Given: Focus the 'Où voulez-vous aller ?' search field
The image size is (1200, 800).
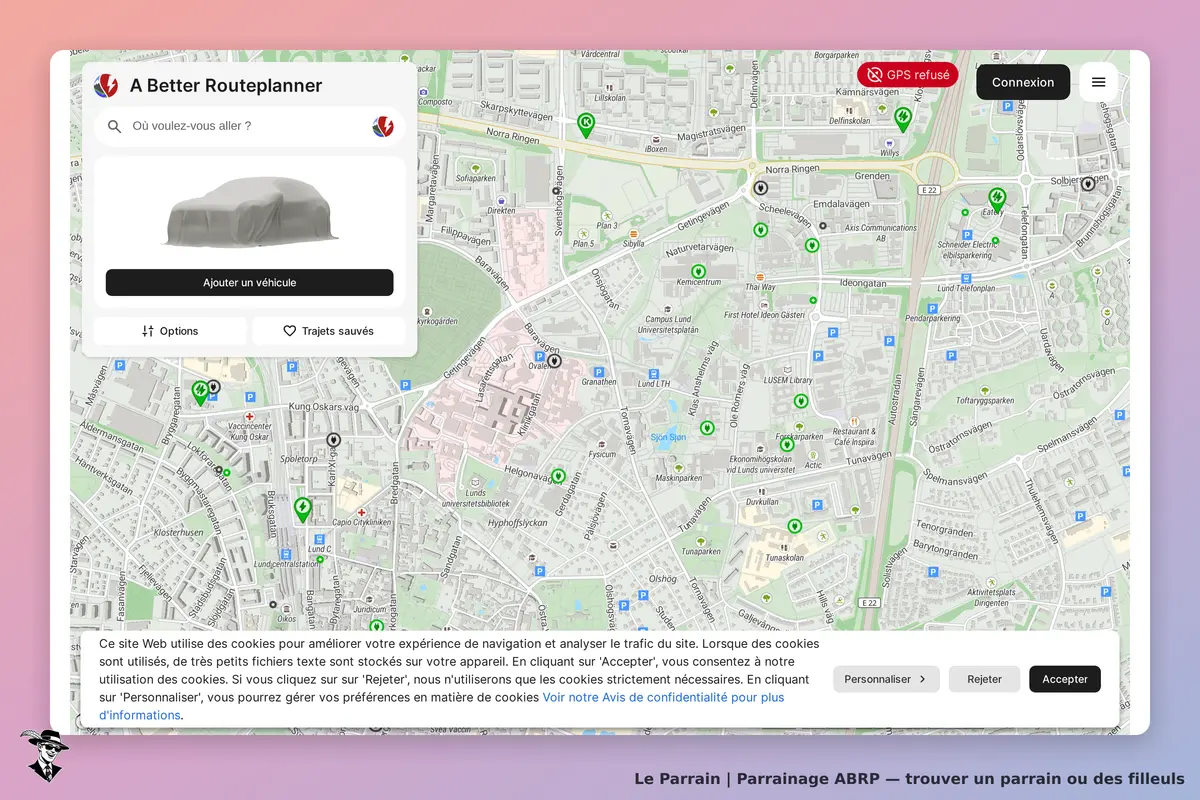Looking at the screenshot, I should 250,126.
